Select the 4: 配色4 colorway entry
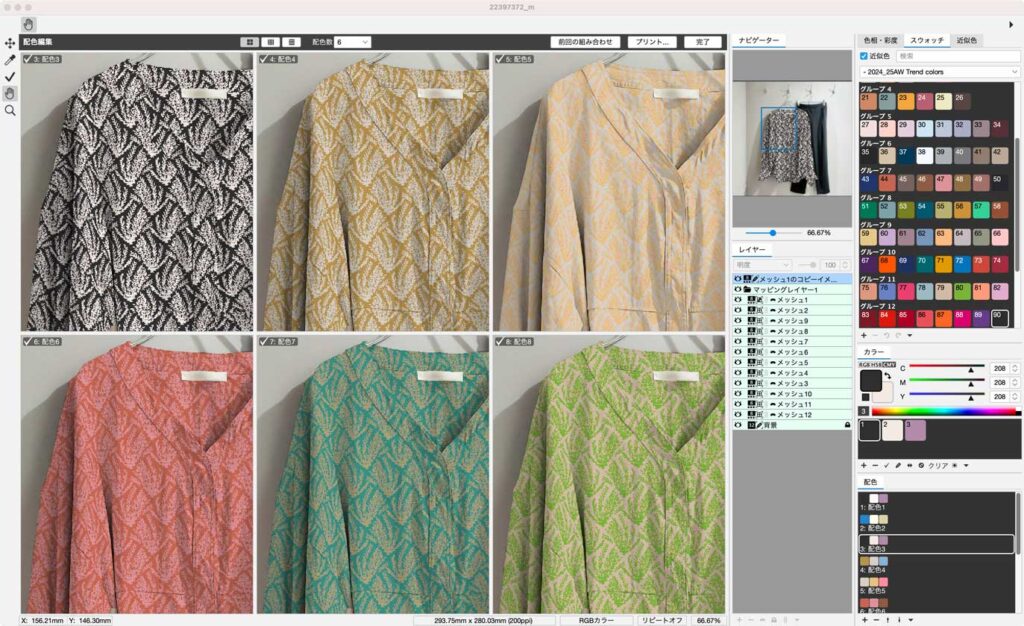This screenshot has width=1024, height=626. [x=937, y=565]
